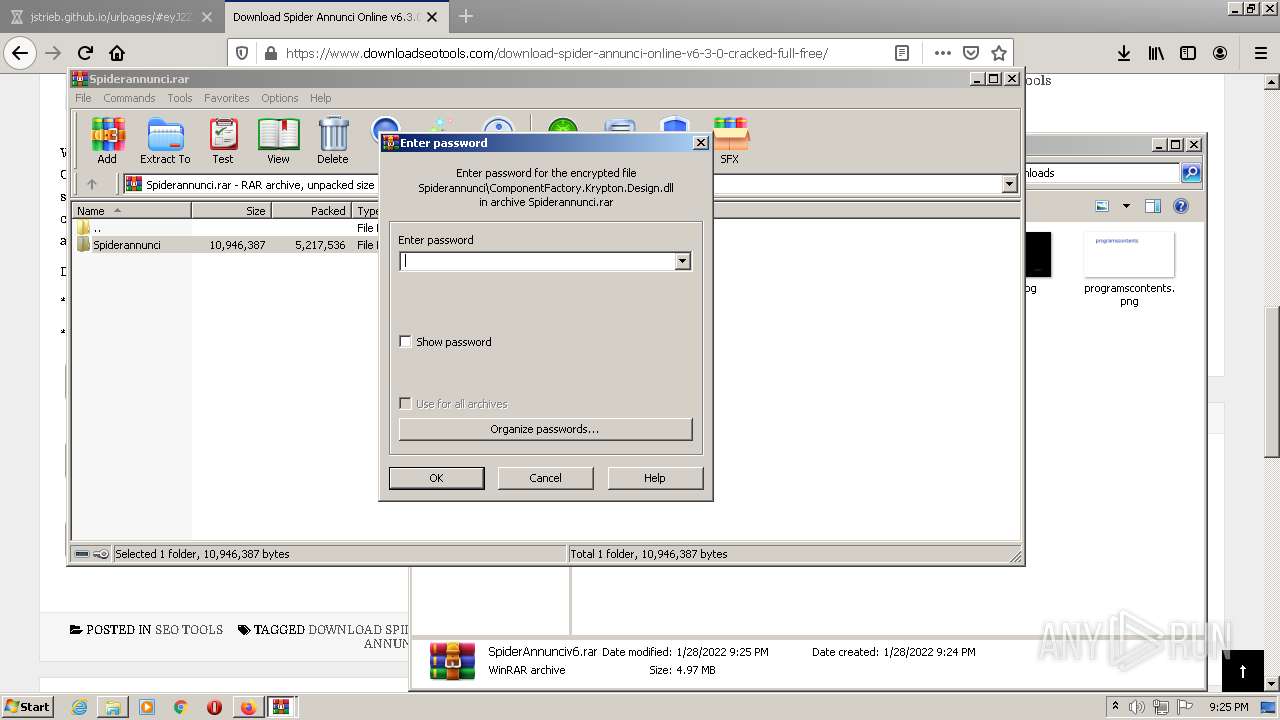Open the Options menu in WinRAR
The image size is (1280, 720).
point(280,98)
